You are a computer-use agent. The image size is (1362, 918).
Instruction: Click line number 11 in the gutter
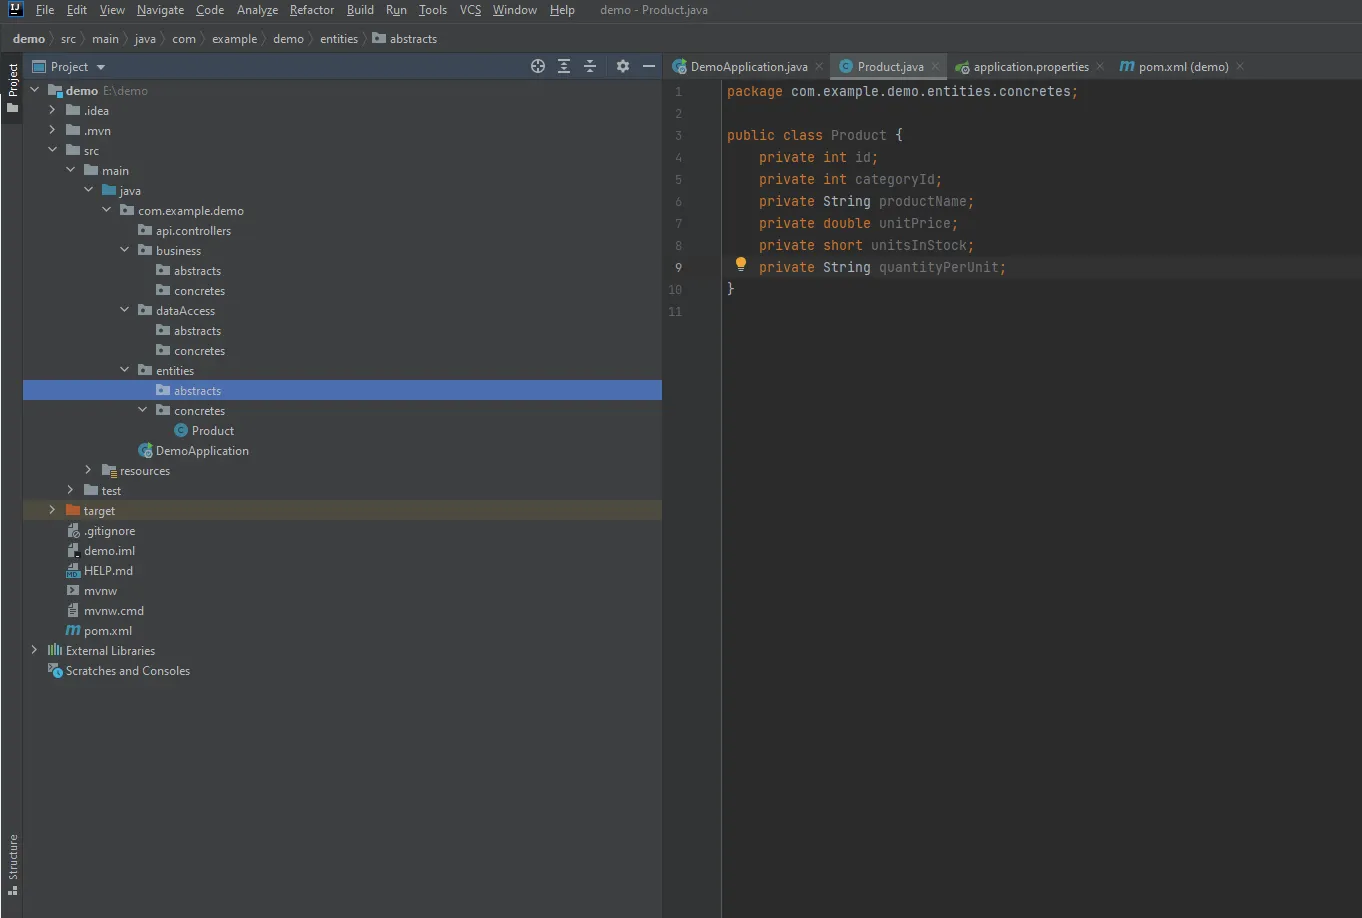pyautogui.click(x=675, y=311)
